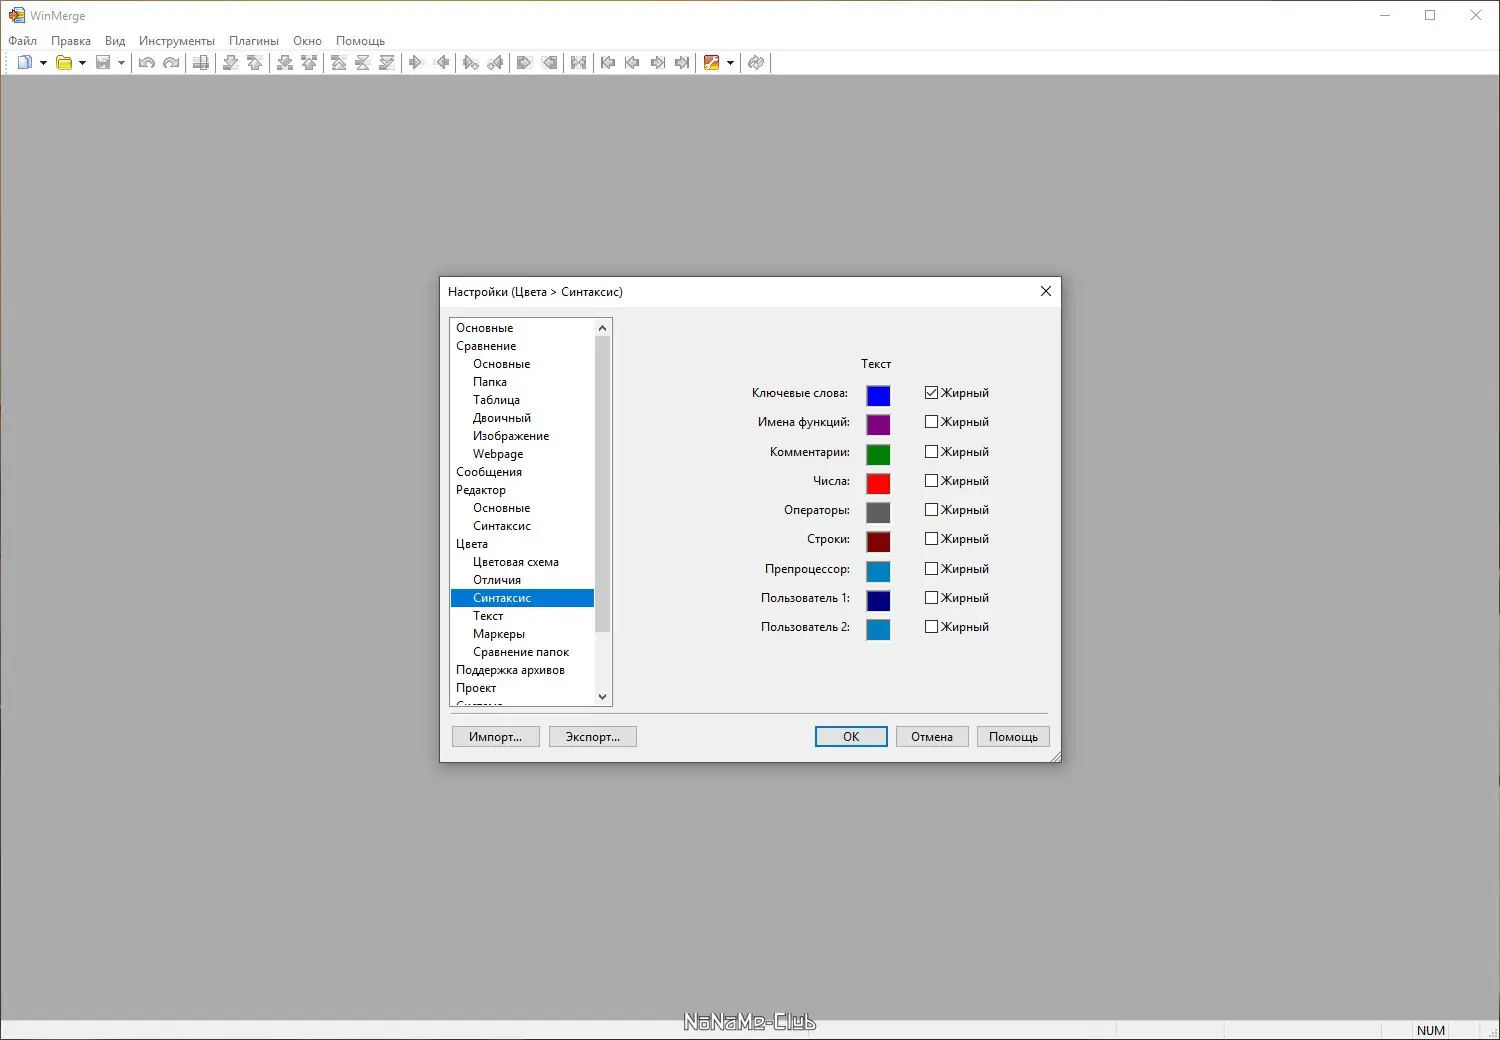Pick the Строки dark red color swatch
Viewport: 1500px width, 1040px height.
tap(878, 542)
